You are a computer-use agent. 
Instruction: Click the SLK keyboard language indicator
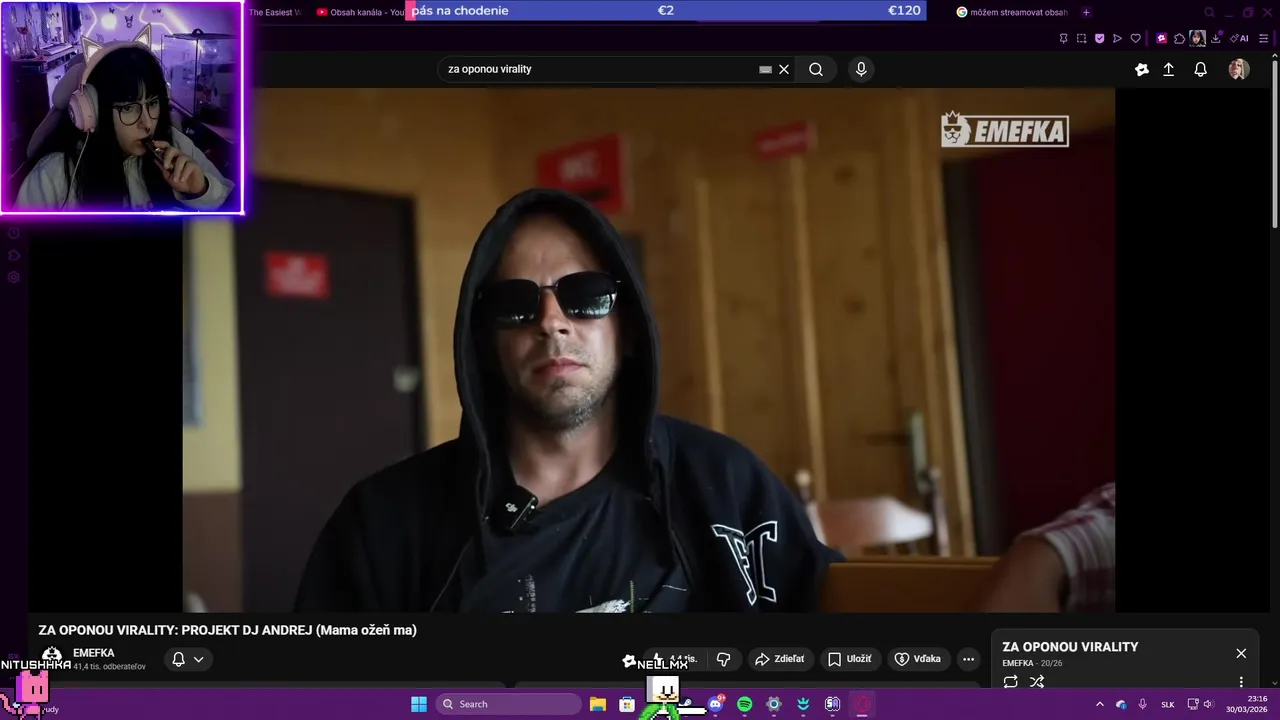[1168, 704]
